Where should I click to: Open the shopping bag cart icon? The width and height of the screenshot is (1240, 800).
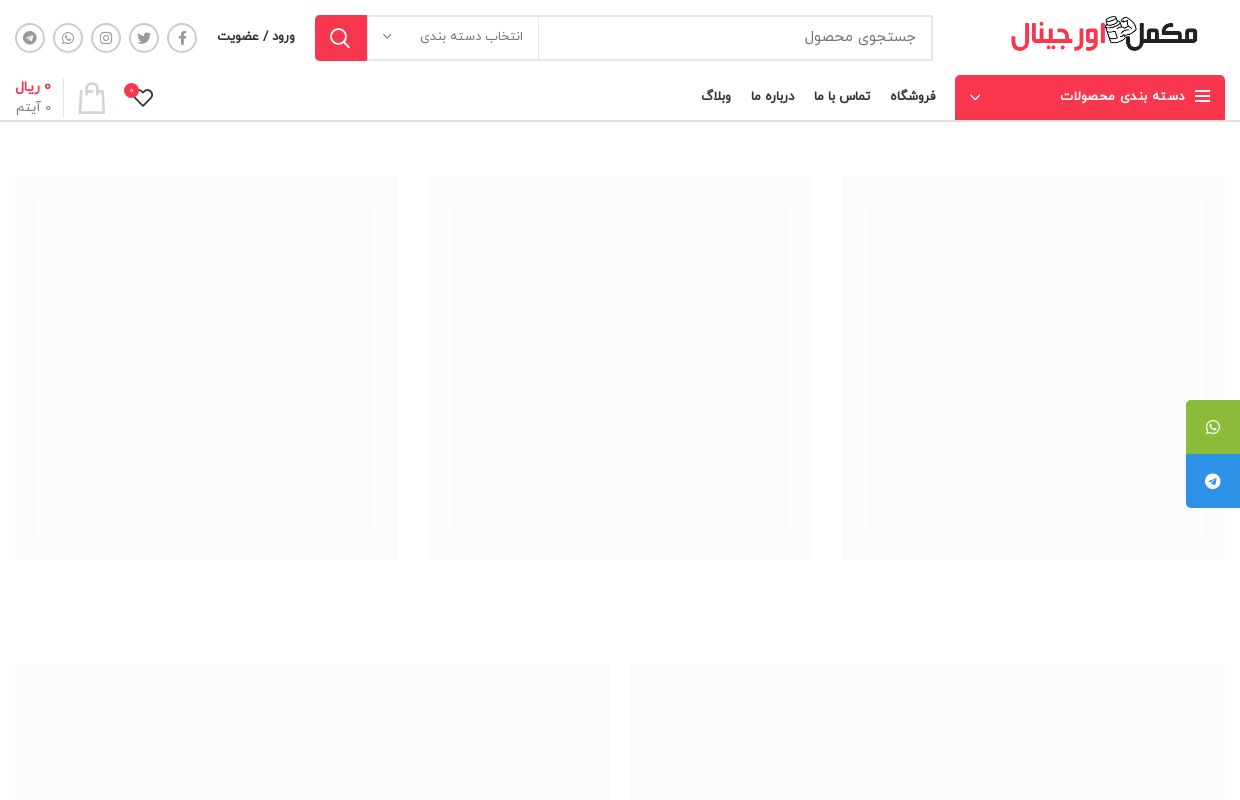[92, 98]
